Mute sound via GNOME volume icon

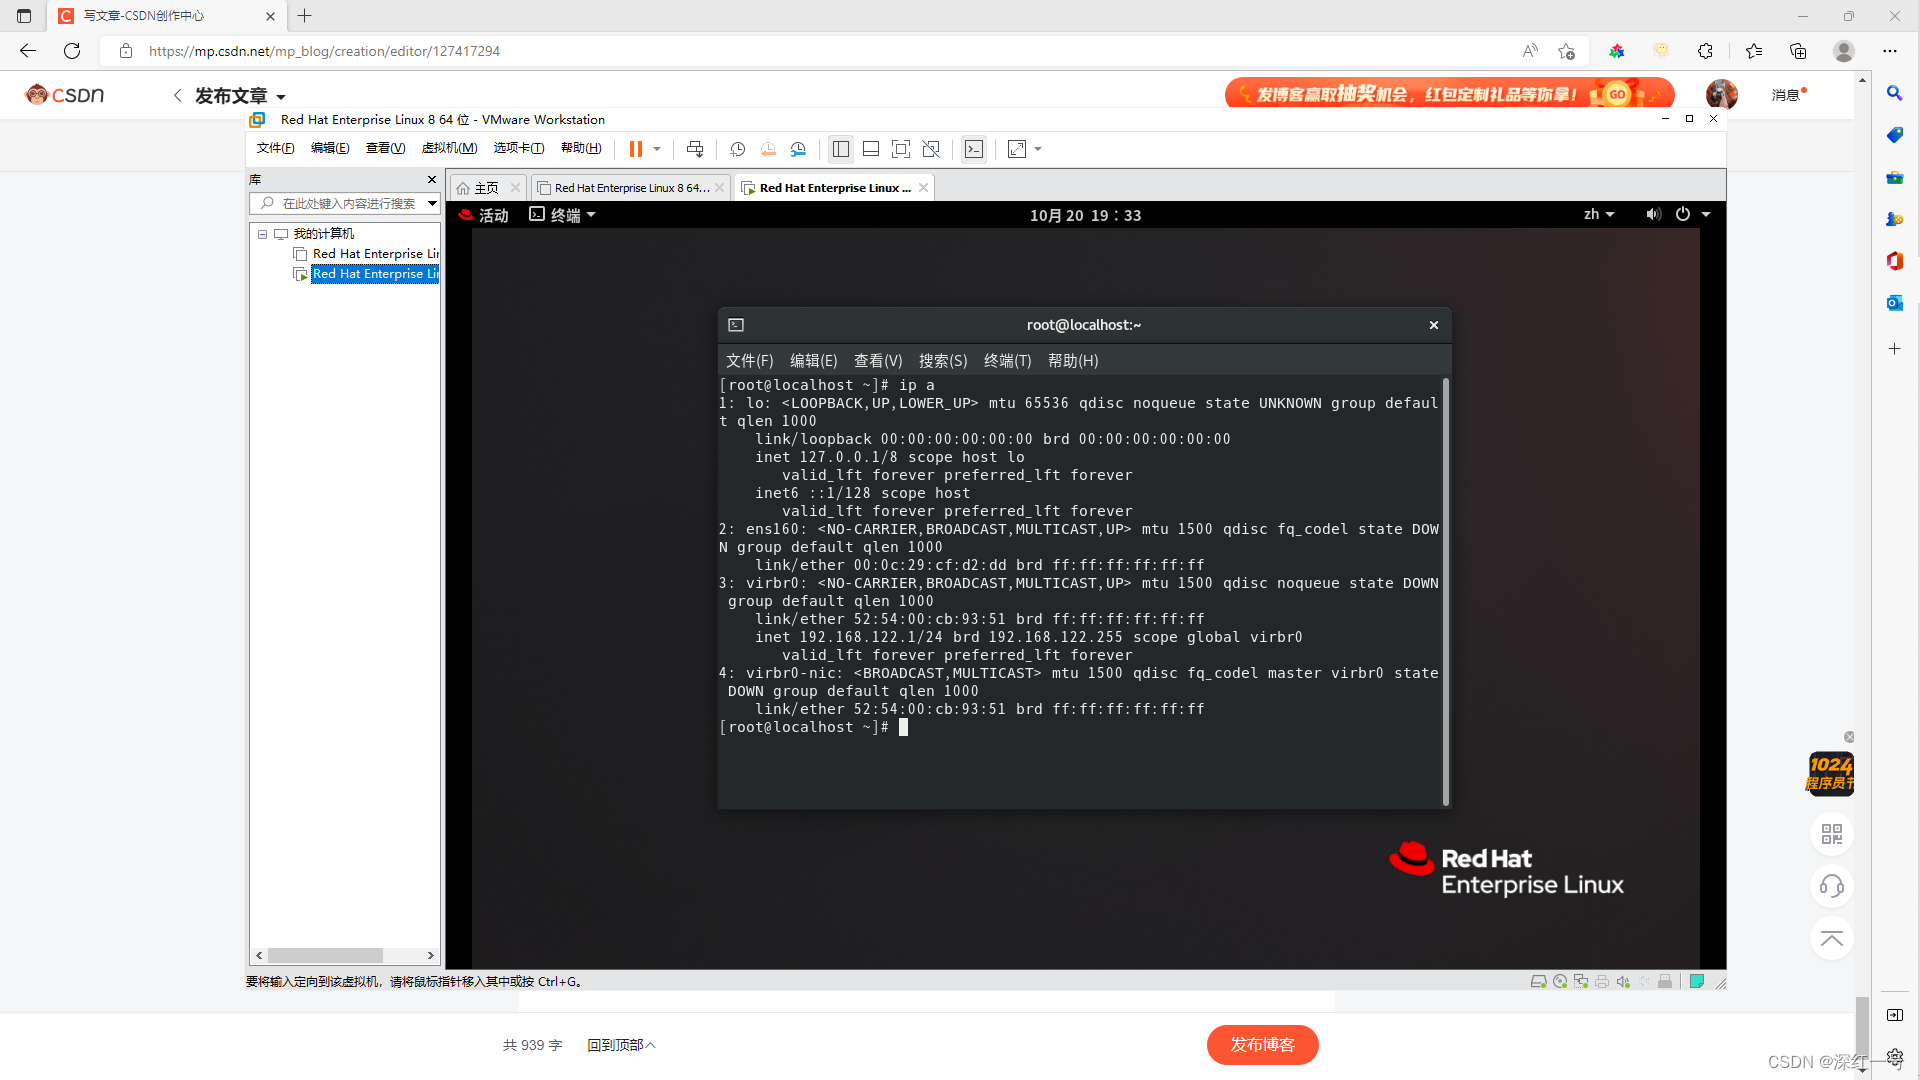click(x=1653, y=214)
